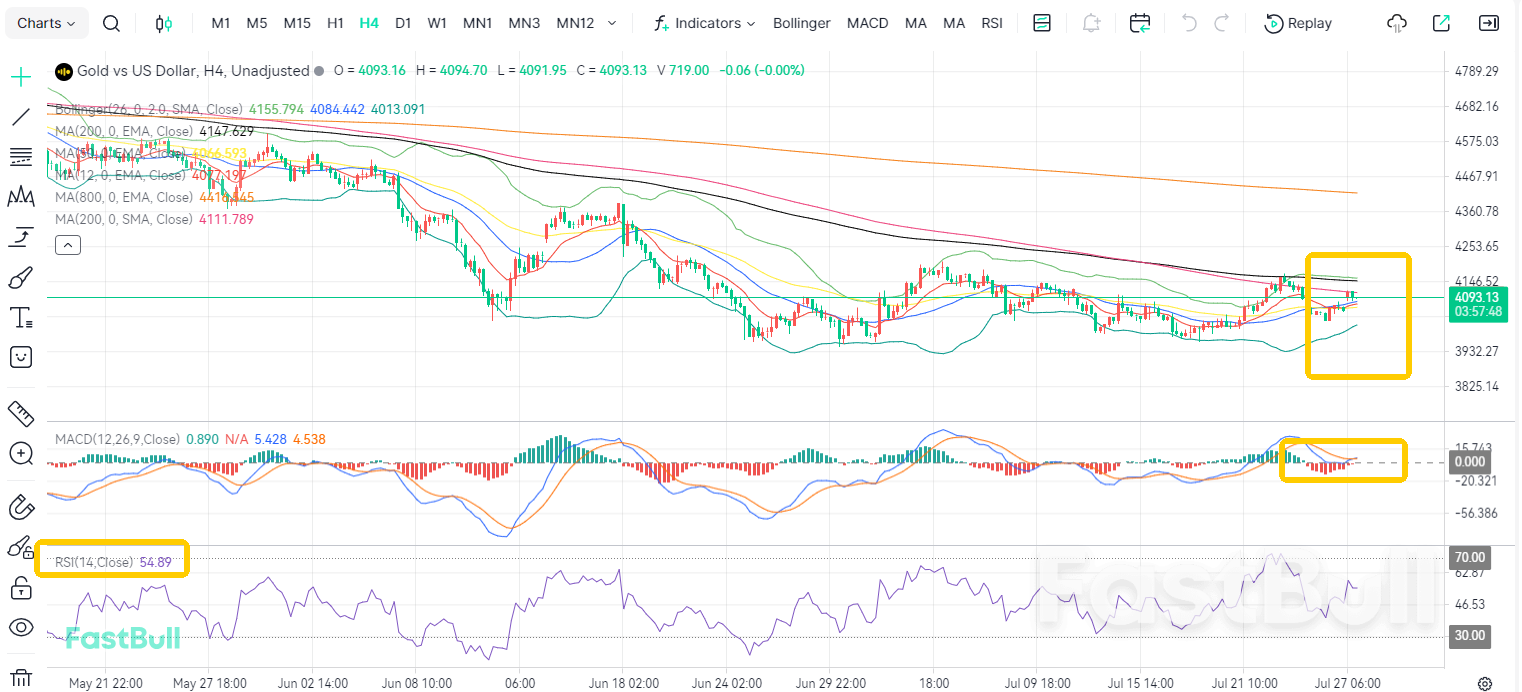Add a price alert bell

click(1091, 23)
